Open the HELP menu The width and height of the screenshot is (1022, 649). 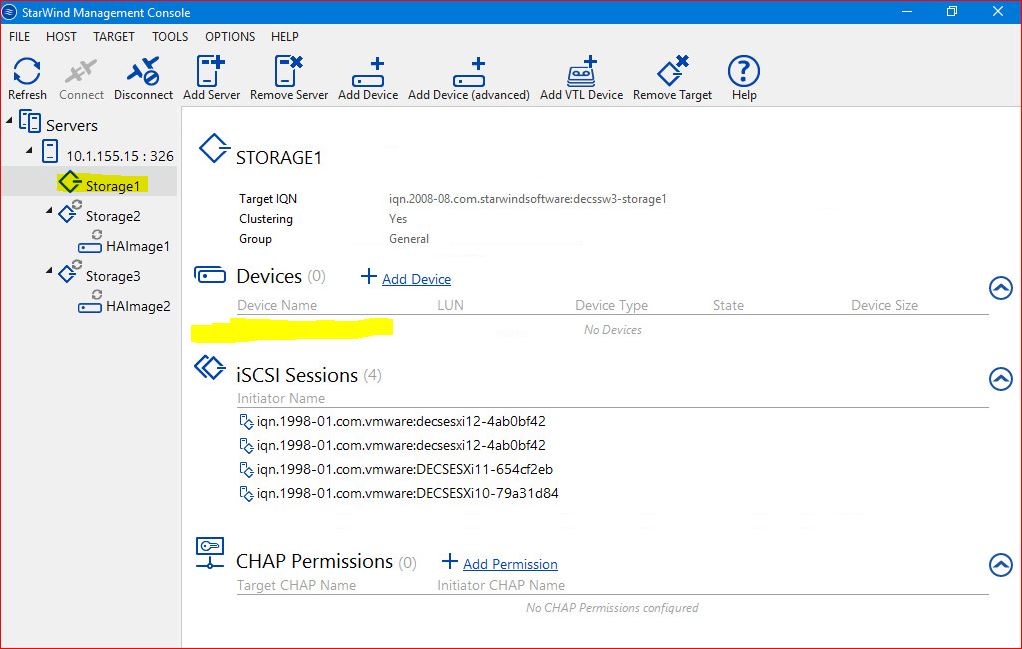point(285,36)
